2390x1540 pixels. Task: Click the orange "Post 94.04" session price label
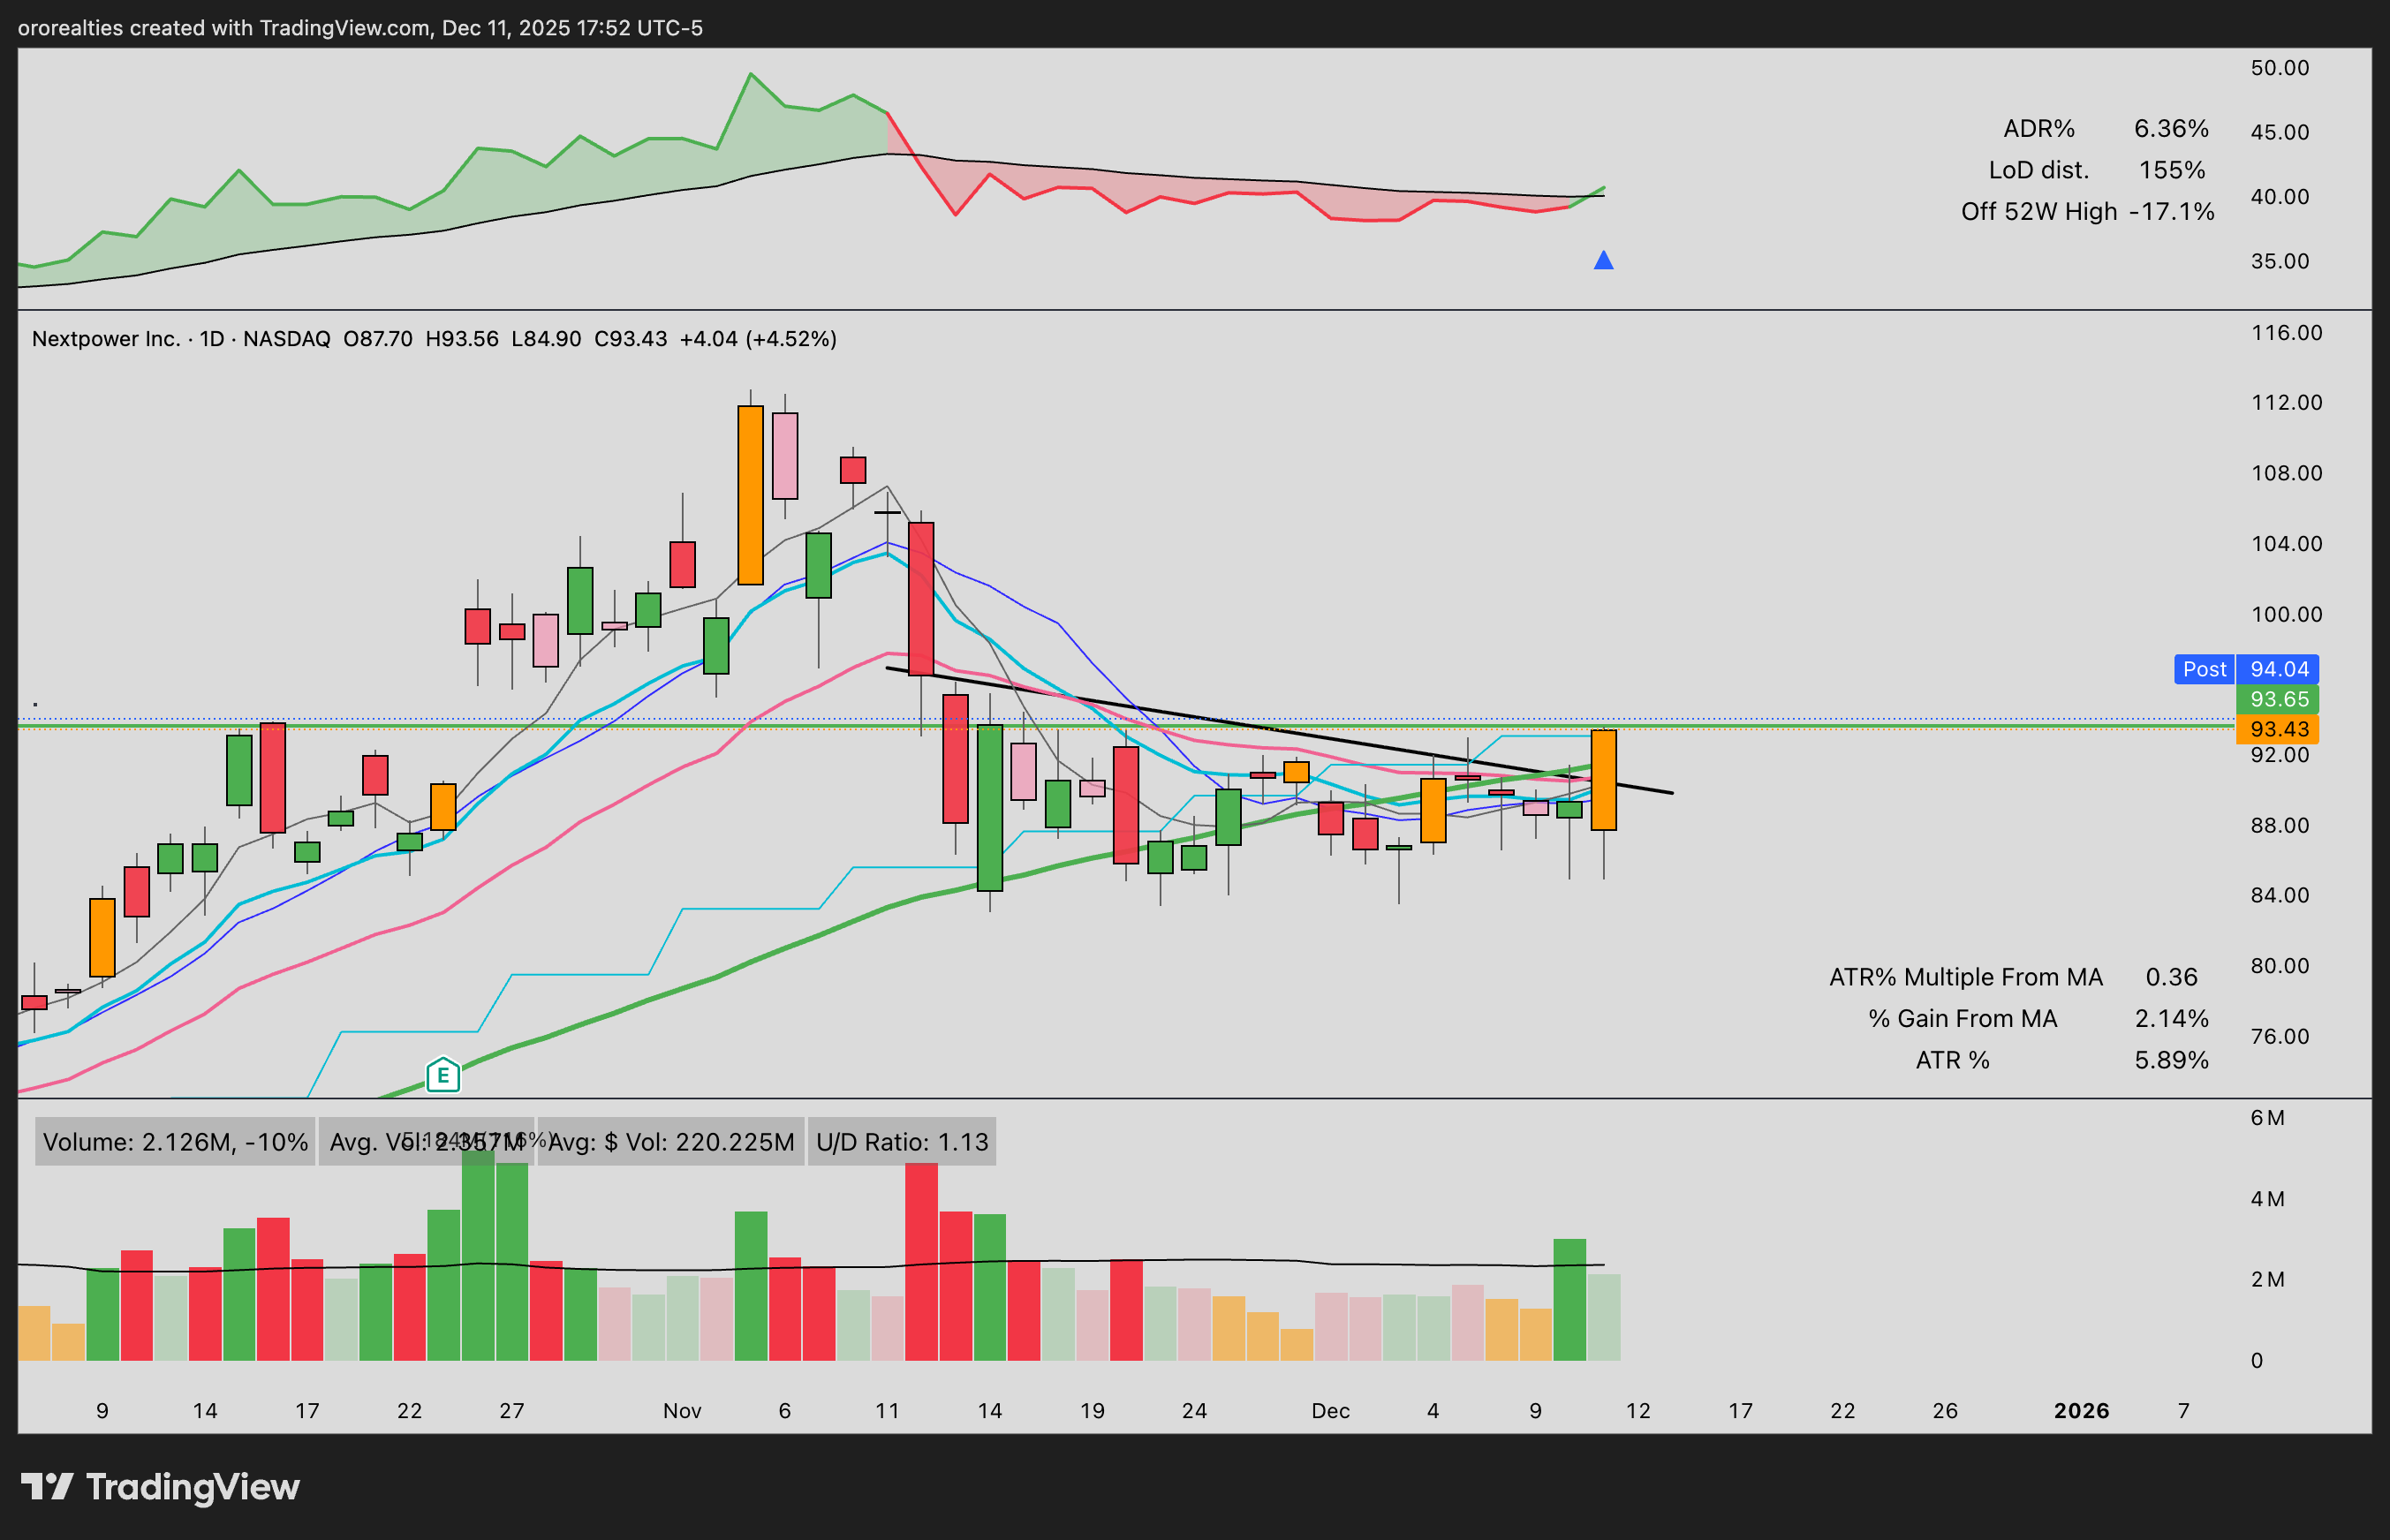(x=2248, y=669)
